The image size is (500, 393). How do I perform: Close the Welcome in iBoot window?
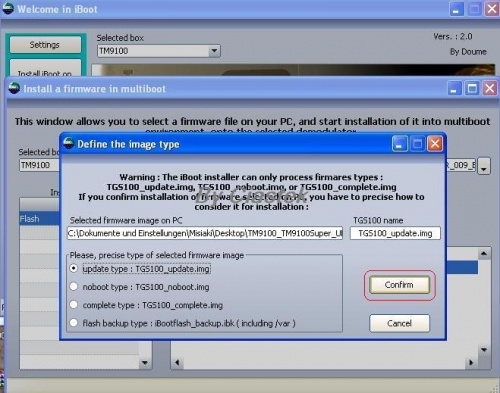pos(492,9)
